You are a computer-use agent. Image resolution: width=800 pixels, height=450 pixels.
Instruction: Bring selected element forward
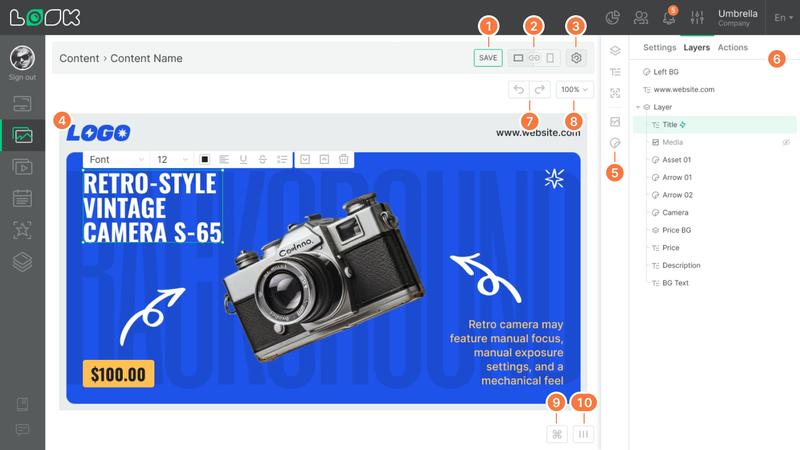coord(324,160)
